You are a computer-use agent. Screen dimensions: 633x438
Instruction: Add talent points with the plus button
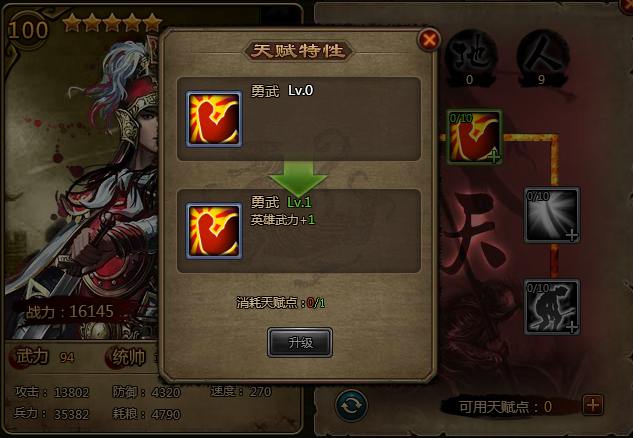tap(593, 405)
